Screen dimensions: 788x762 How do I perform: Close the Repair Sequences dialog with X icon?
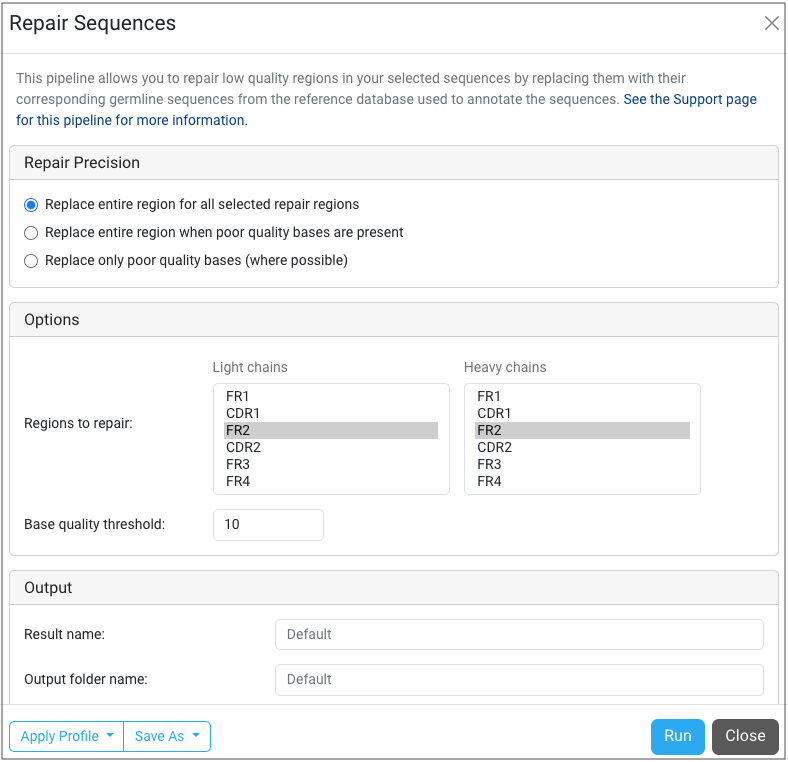(x=771, y=24)
